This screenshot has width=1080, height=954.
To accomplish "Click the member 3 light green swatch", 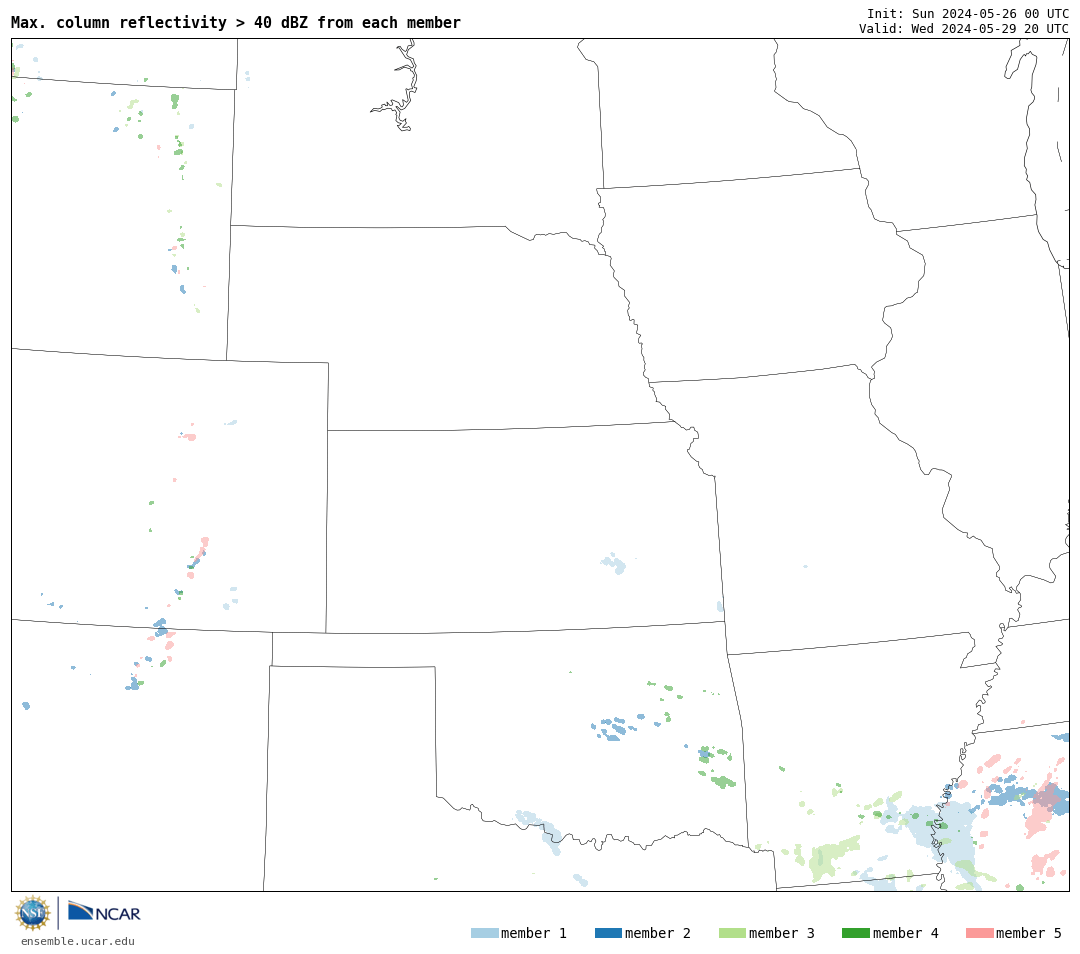I will pos(732,933).
